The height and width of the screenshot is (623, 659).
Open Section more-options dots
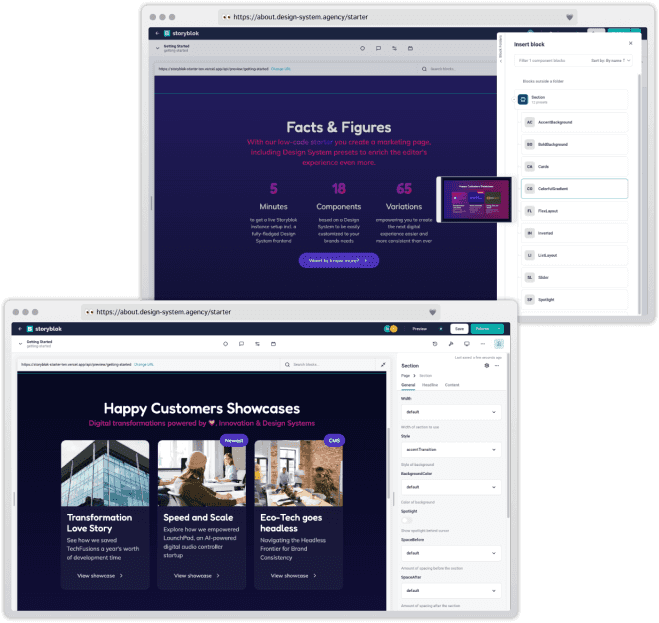497,366
